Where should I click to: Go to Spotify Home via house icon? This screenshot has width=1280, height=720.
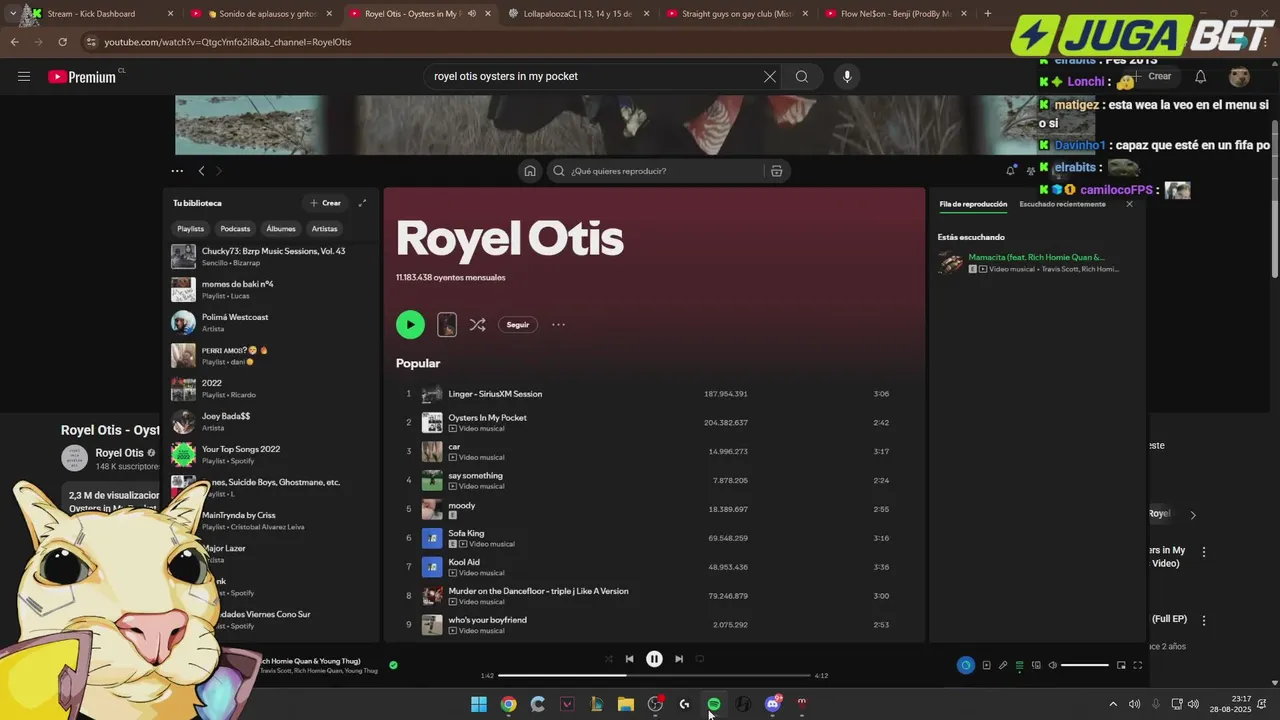coord(530,171)
